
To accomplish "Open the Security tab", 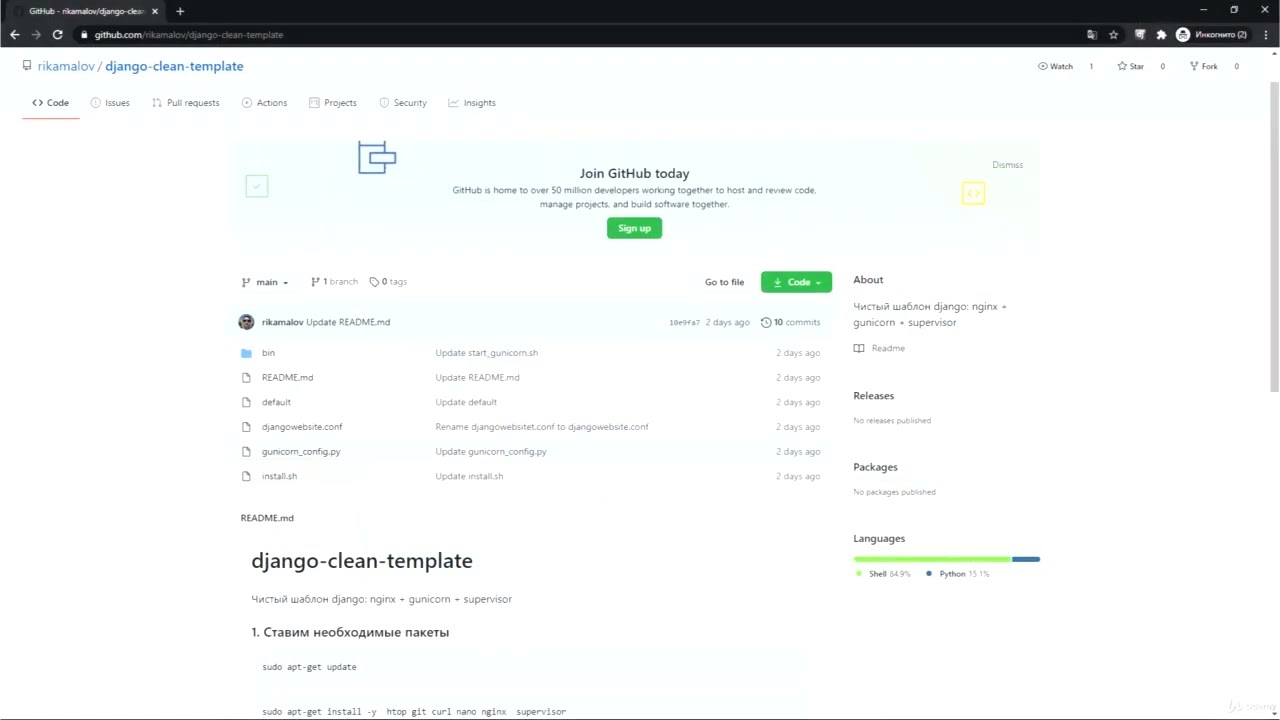I will coord(402,103).
